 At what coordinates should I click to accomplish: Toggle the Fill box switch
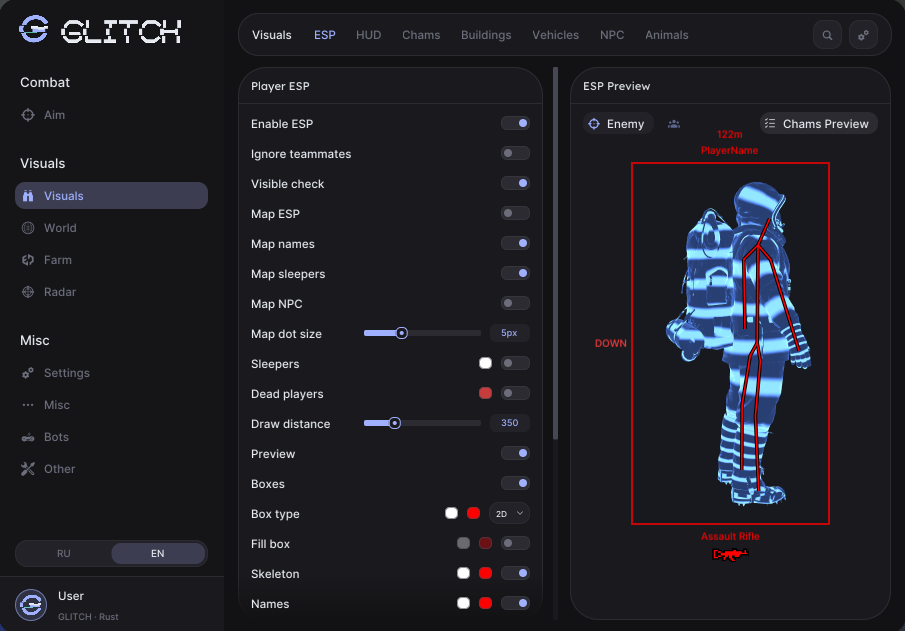coord(515,543)
